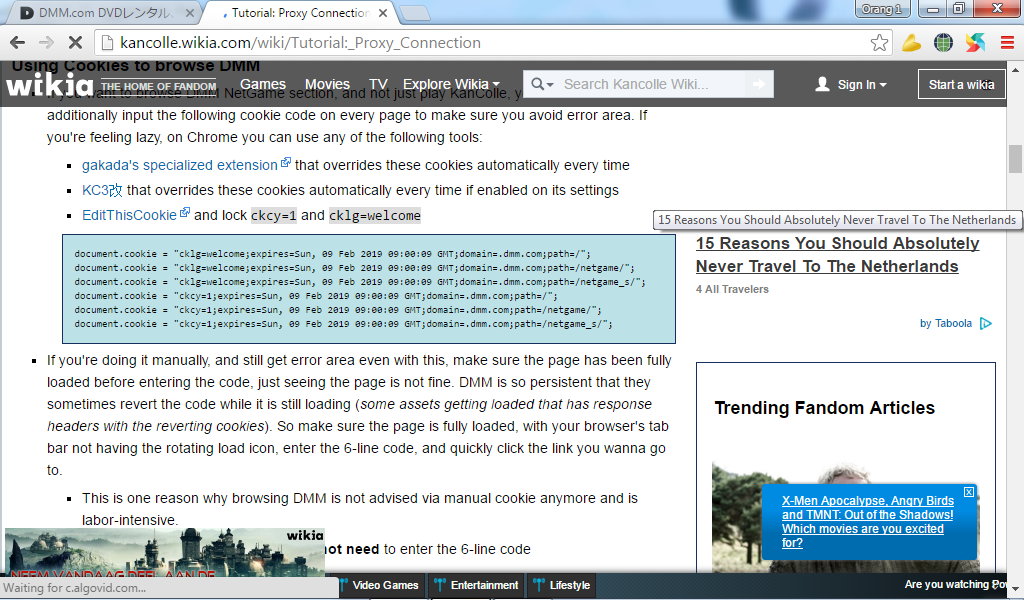Image resolution: width=1024 pixels, height=600 pixels.
Task: Click the wikia banner ad at bottom left
Action: (x=165, y=552)
